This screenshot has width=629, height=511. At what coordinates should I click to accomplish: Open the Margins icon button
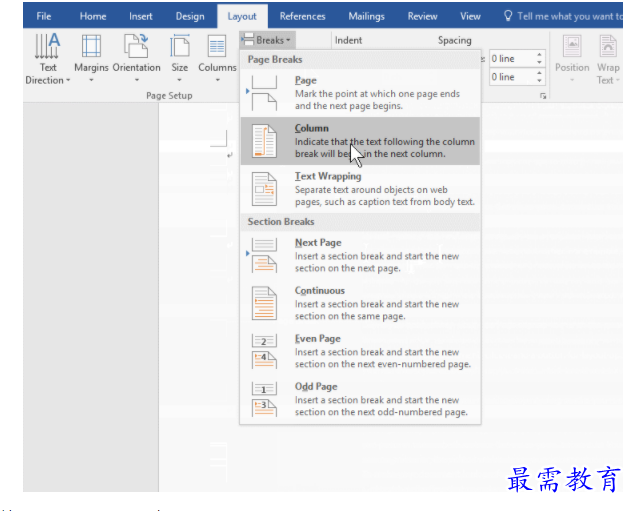coord(91,46)
